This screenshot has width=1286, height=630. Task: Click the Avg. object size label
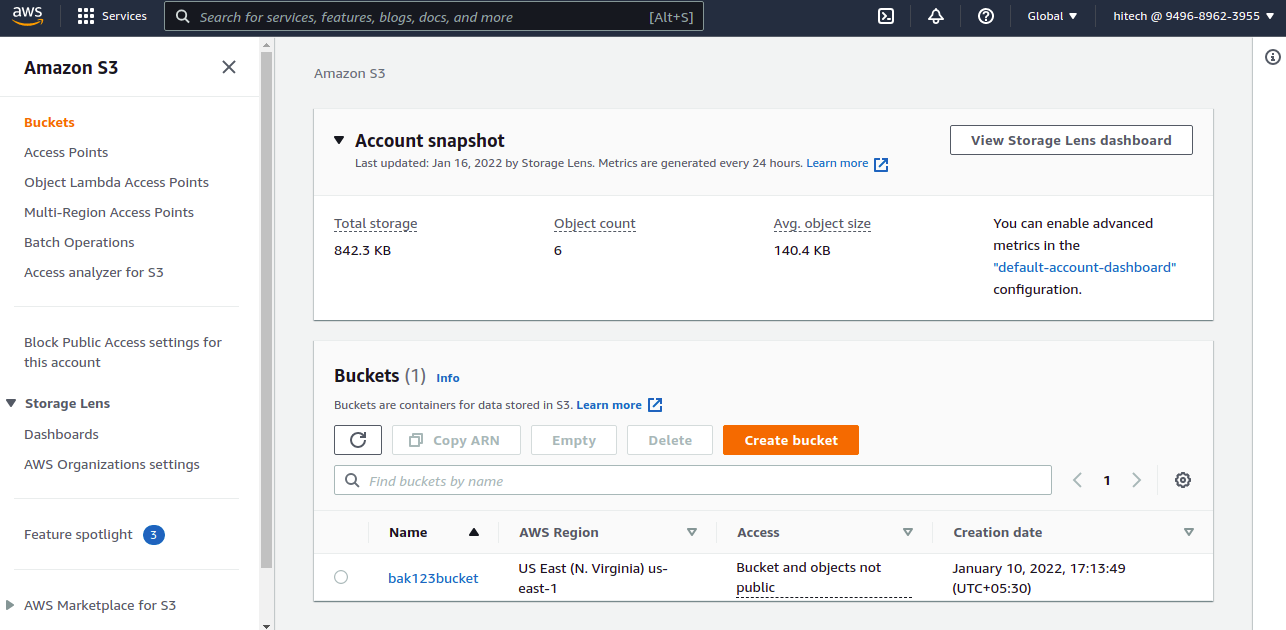tap(822, 224)
